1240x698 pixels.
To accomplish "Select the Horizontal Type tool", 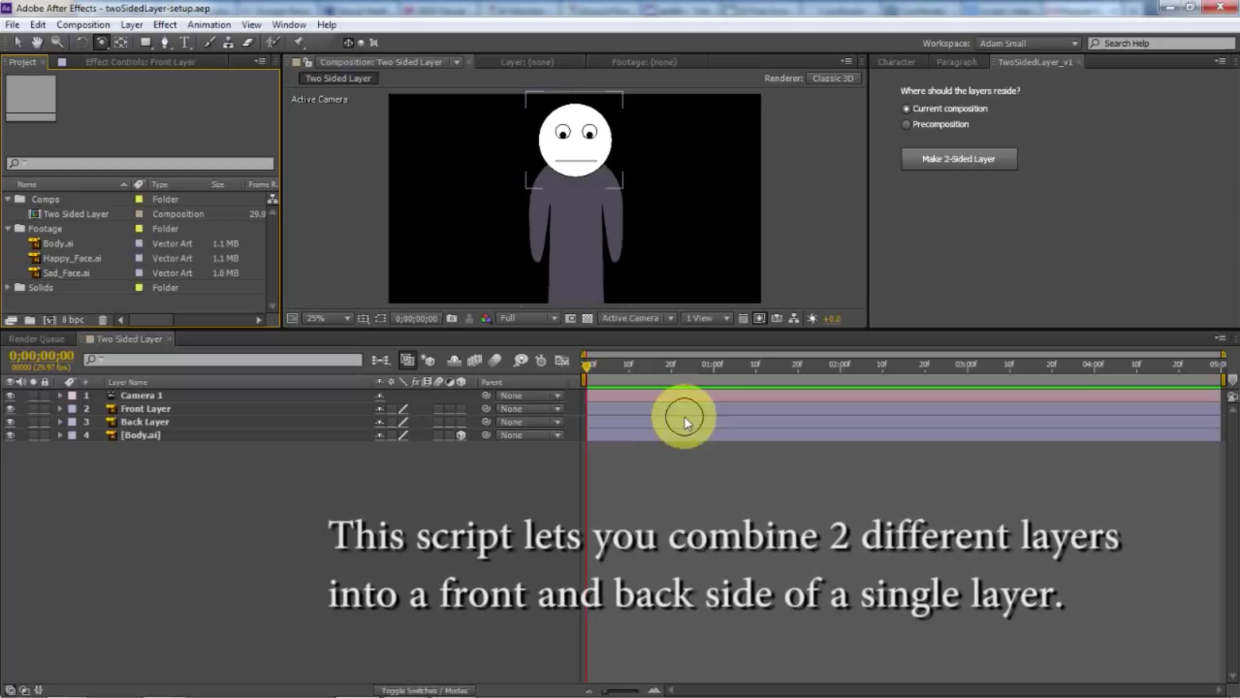I will (x=185, y=42).
